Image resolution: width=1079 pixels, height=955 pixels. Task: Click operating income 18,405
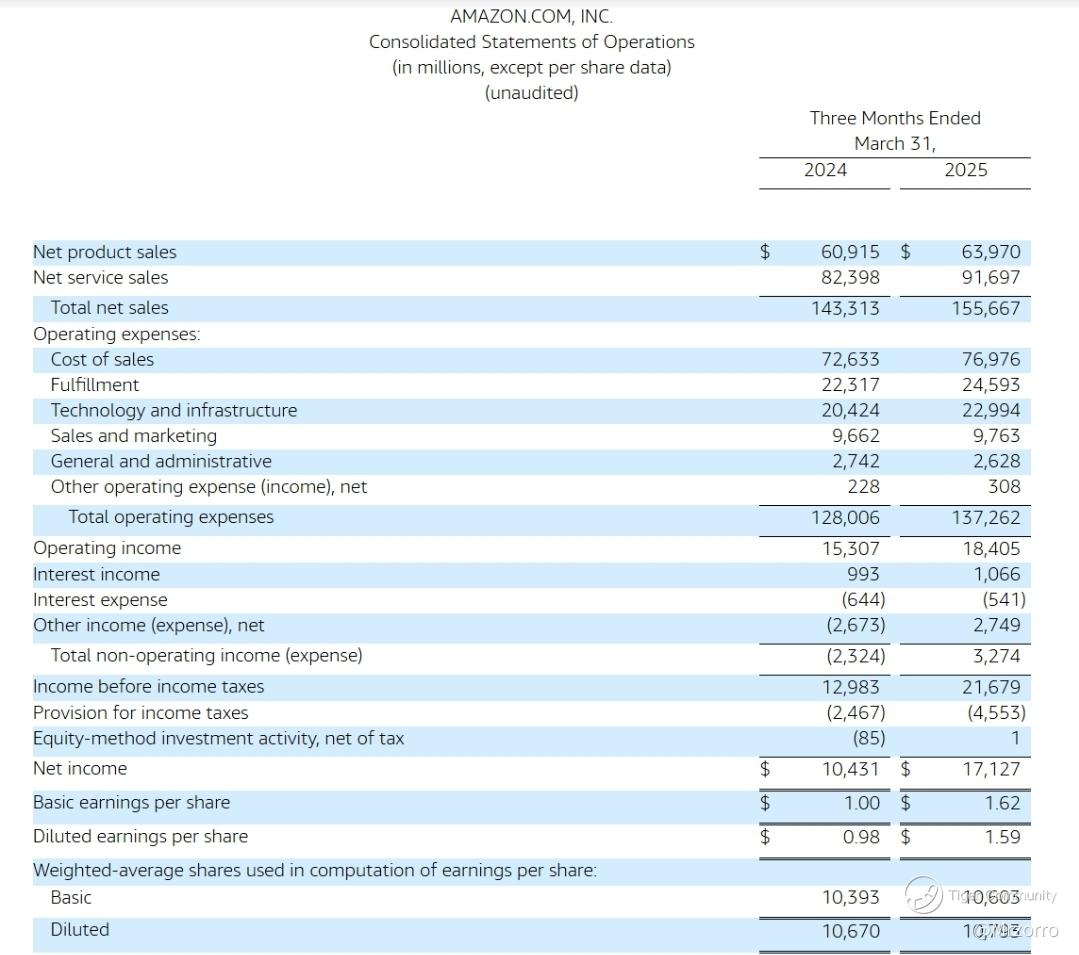coord(991,548)
